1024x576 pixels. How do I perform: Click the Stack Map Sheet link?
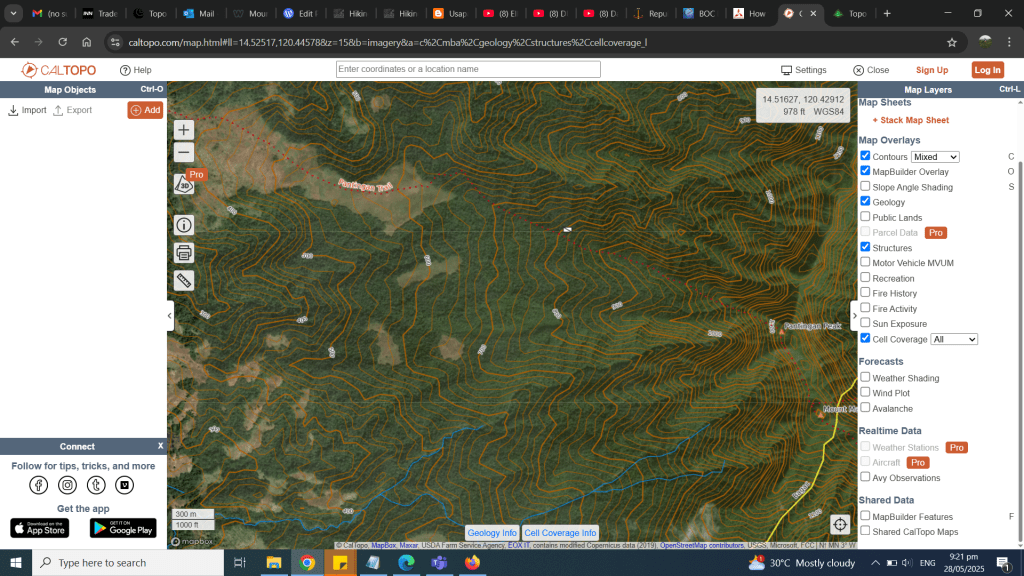[x=914, y=120]
